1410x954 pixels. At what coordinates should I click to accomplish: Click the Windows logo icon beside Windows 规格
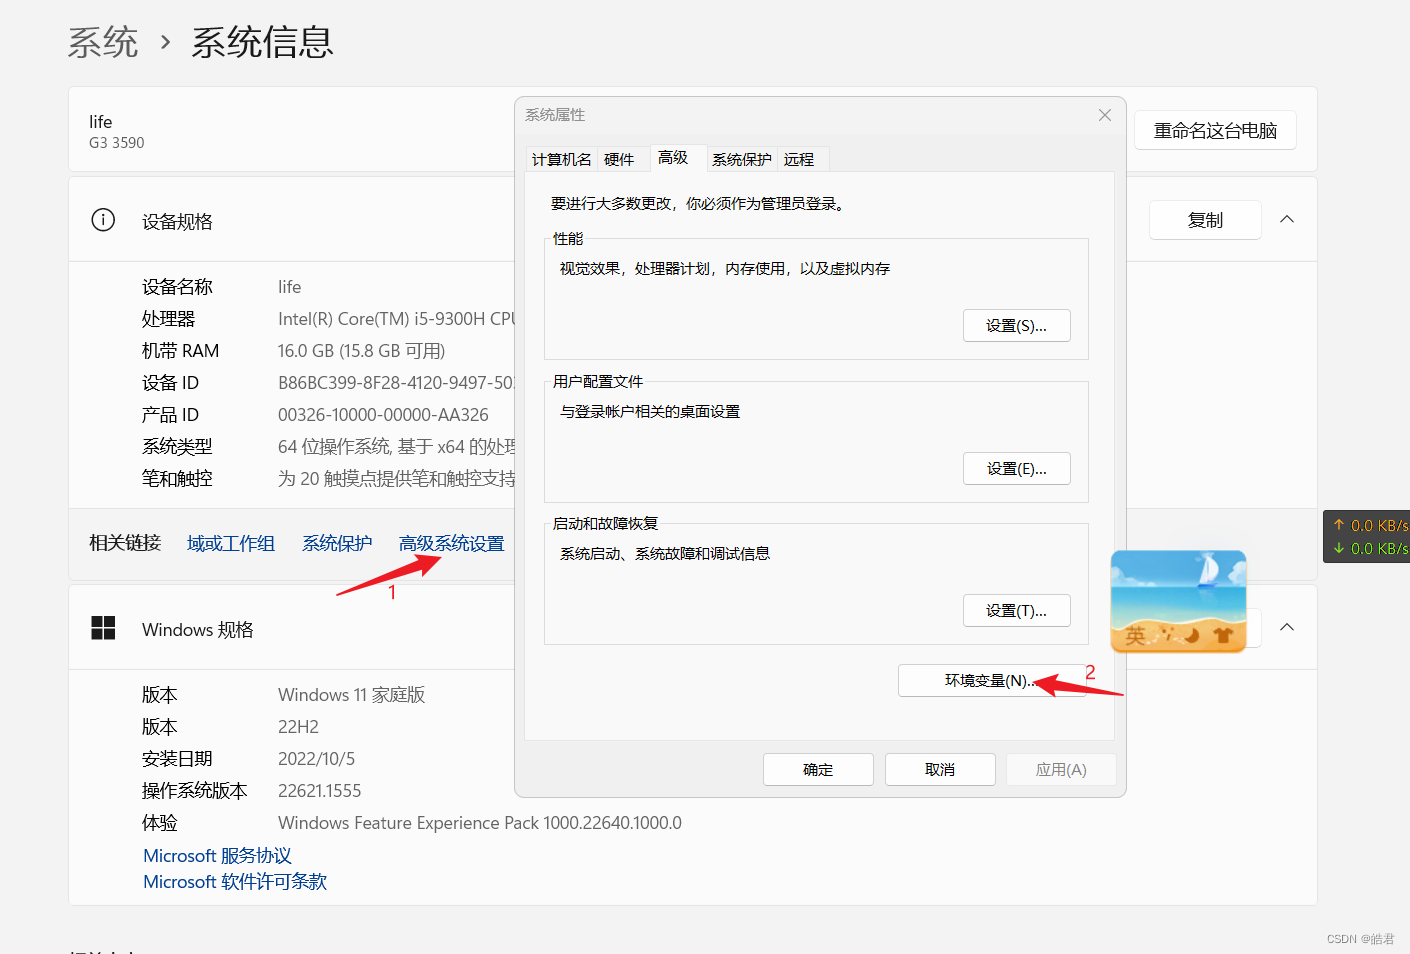coord(103,628)
